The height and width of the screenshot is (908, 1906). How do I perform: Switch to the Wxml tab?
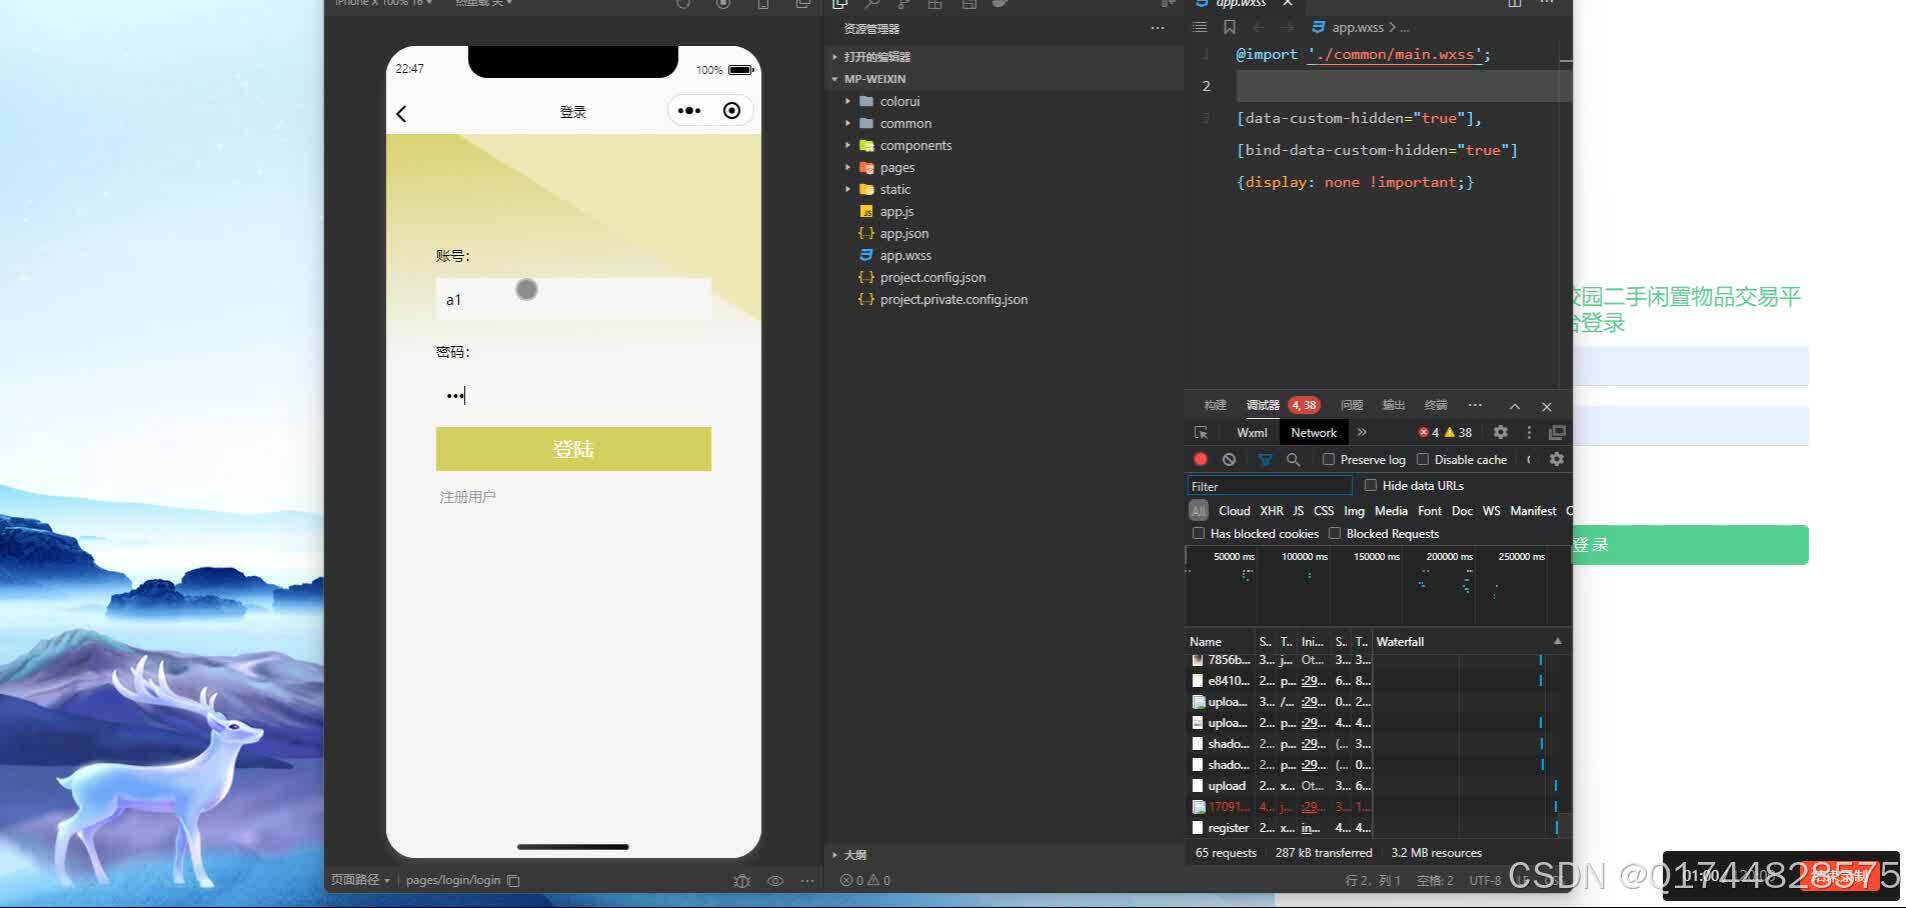point(1251,432)
